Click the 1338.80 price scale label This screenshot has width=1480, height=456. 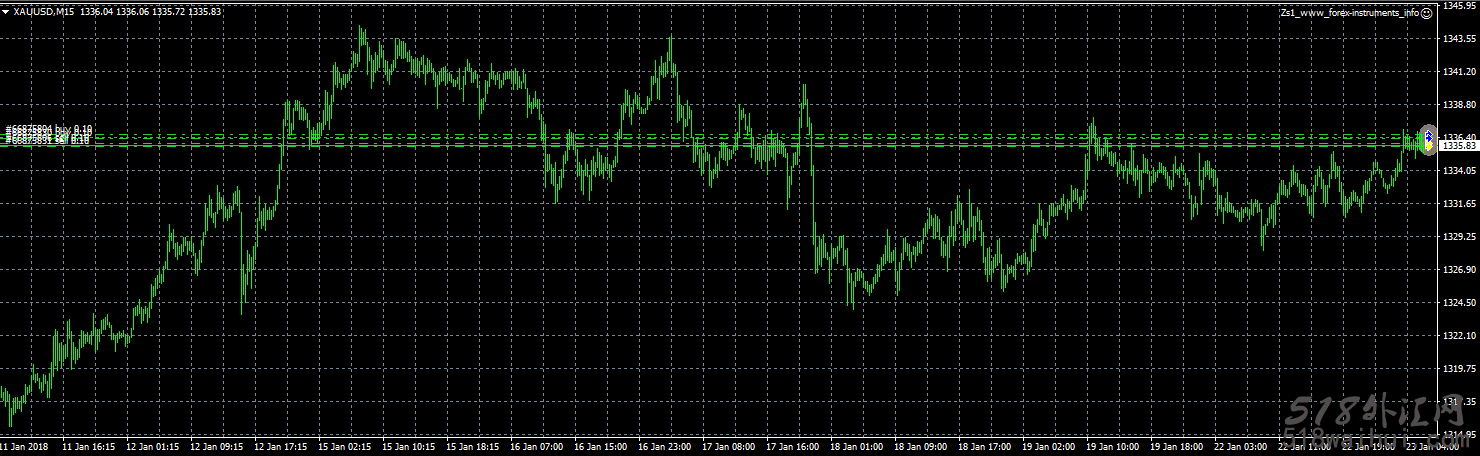[x=1460, y=105]
